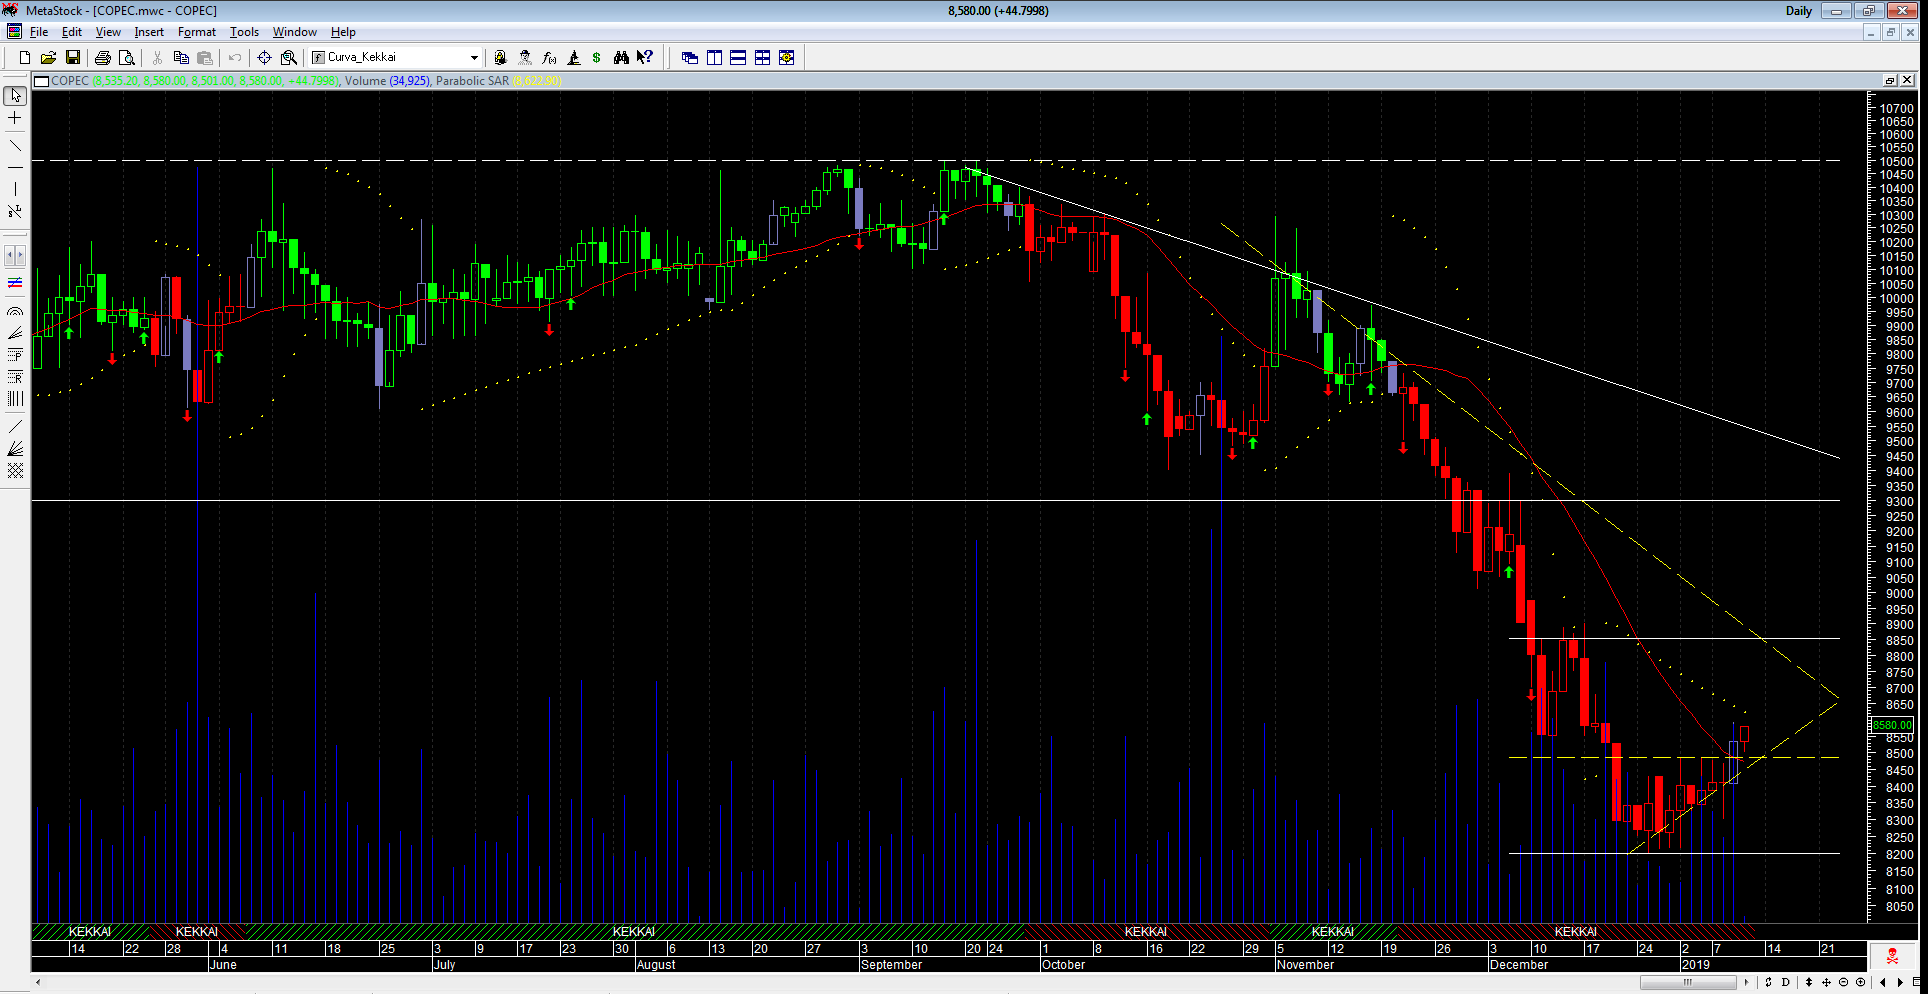Copy using the toolbar copy icon
This screenshot has height=994, width=1928.
point(181,58)
